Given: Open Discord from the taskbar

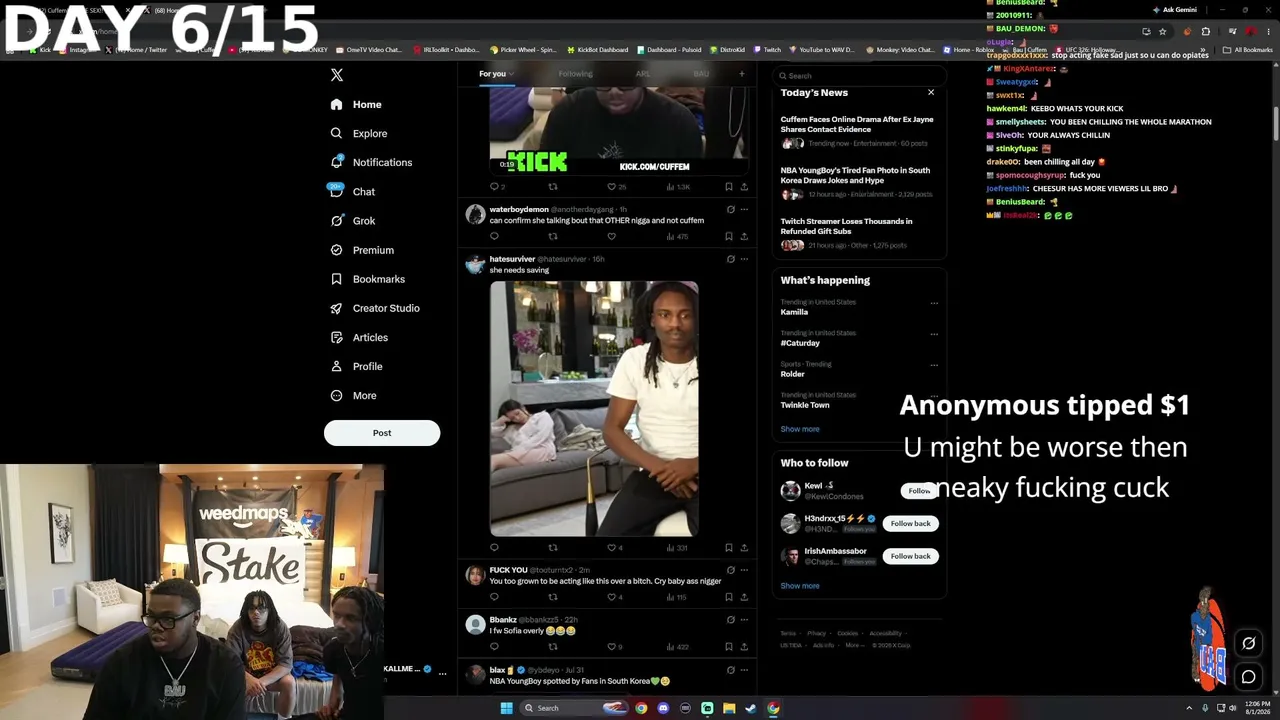Looking at the screenshot, I should click(663, 708).
